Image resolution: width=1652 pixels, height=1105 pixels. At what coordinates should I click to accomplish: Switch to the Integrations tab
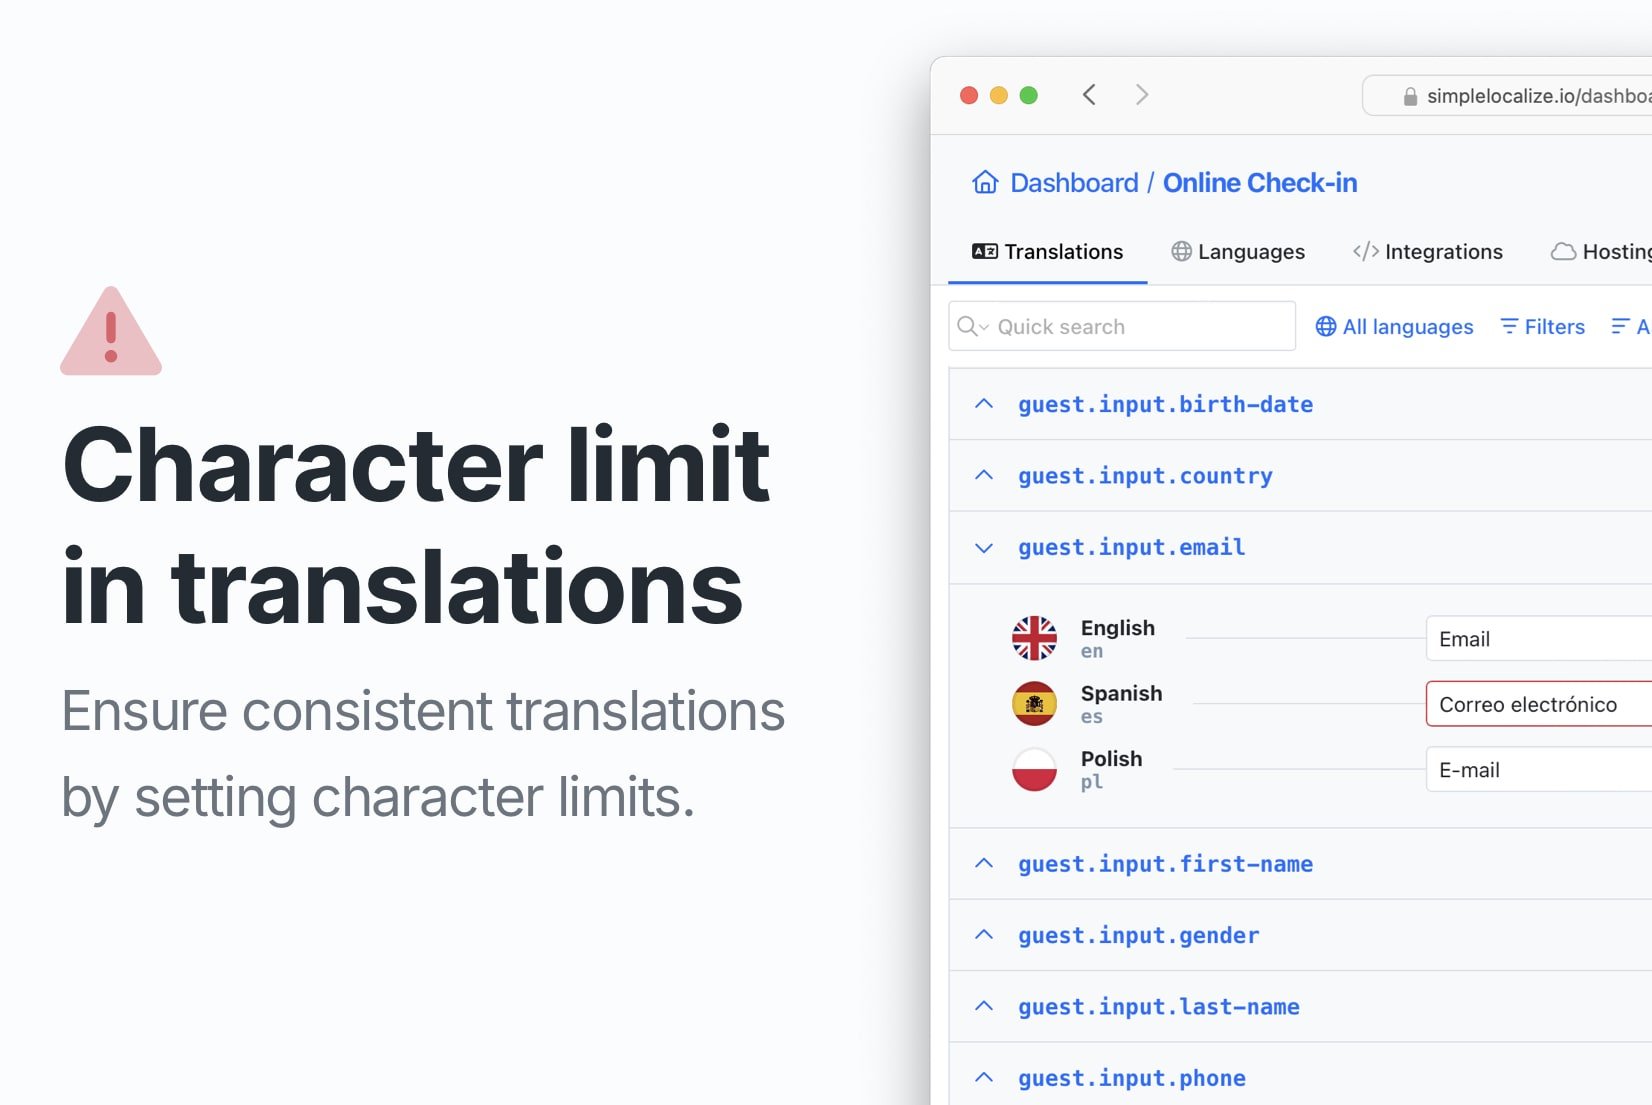(1428, 252)
